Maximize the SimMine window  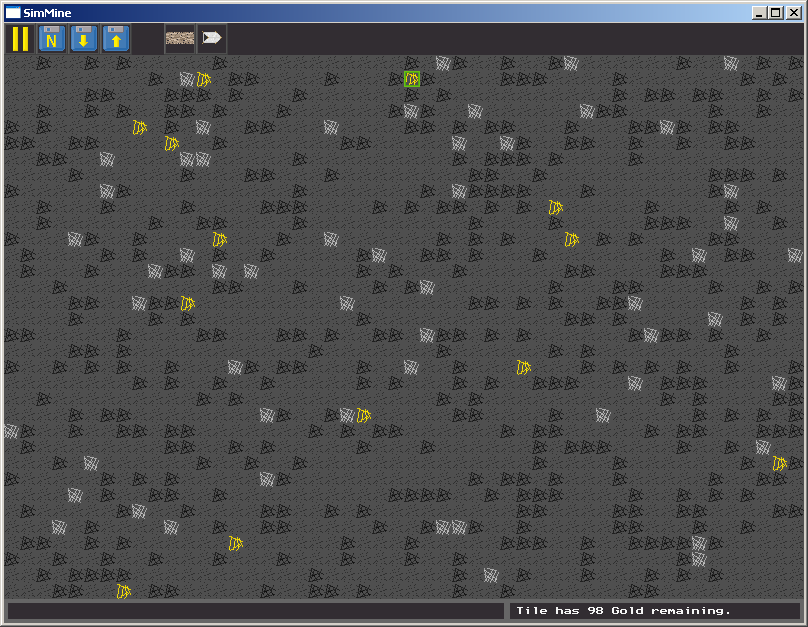[776, 13]
